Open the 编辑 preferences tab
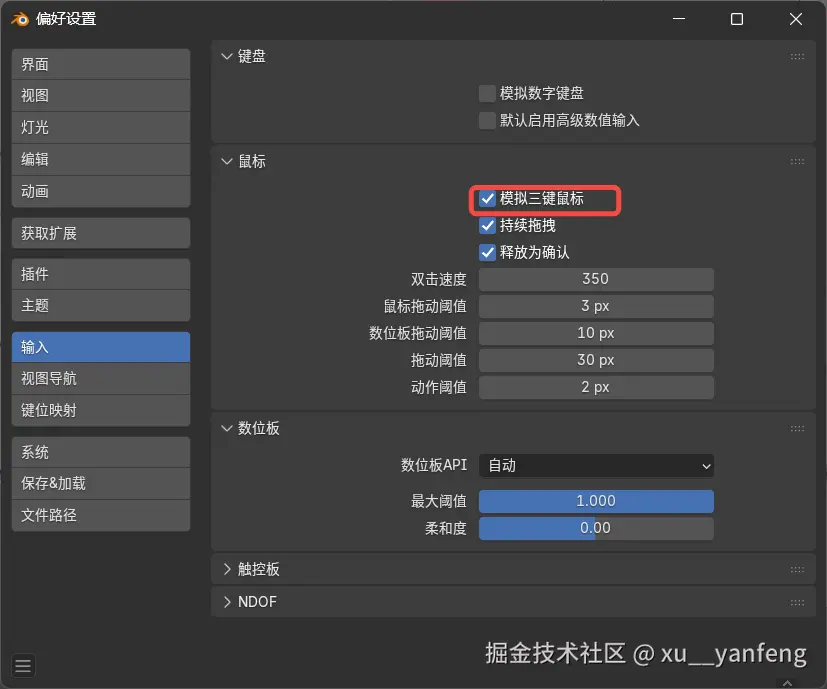 101,159
